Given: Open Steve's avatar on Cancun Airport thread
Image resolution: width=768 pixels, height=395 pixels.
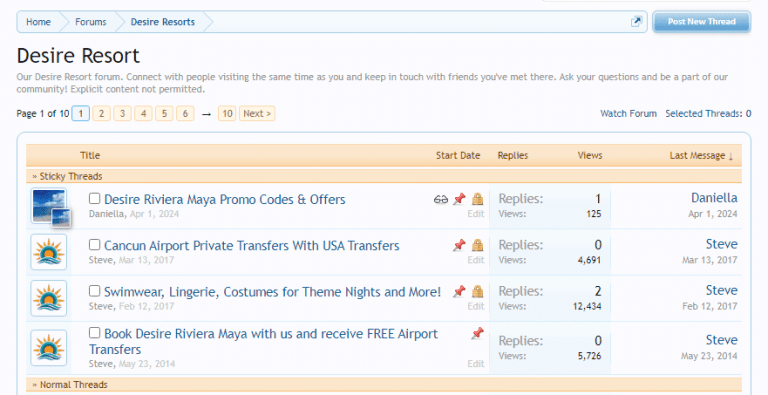Looking at the screenshot, I should click(x=48, y=252).
